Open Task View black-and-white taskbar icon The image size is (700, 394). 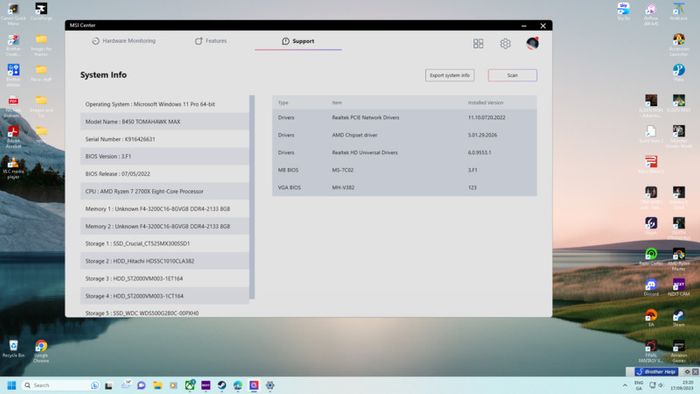pyautogui.click(x=108, y=386)
